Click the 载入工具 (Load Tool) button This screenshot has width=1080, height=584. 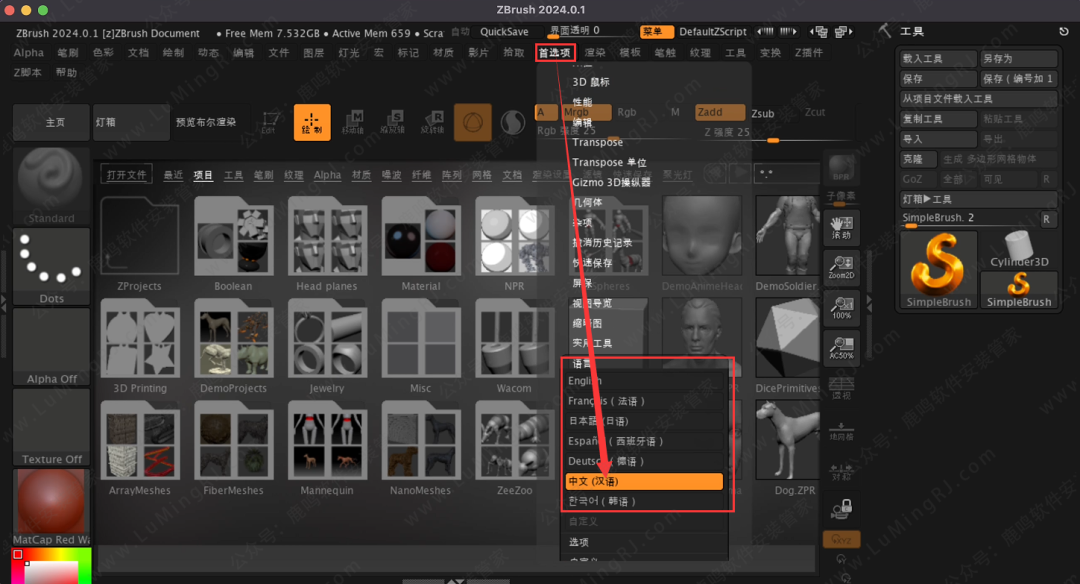tap(935, 59)
